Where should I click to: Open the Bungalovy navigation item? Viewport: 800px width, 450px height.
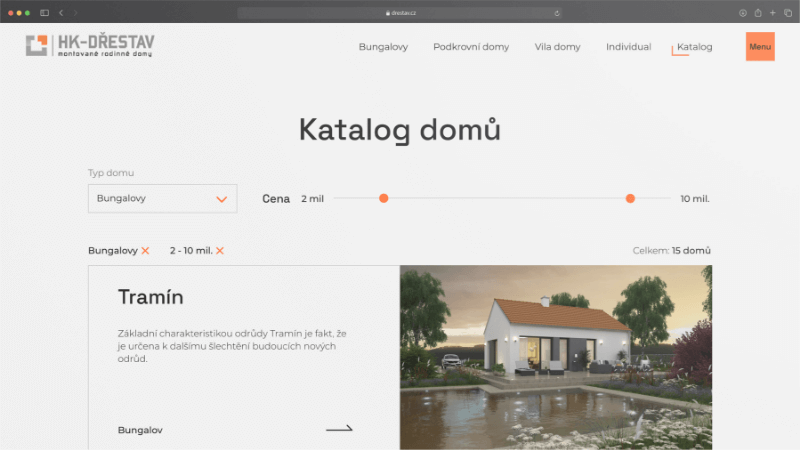pos(383,47)
